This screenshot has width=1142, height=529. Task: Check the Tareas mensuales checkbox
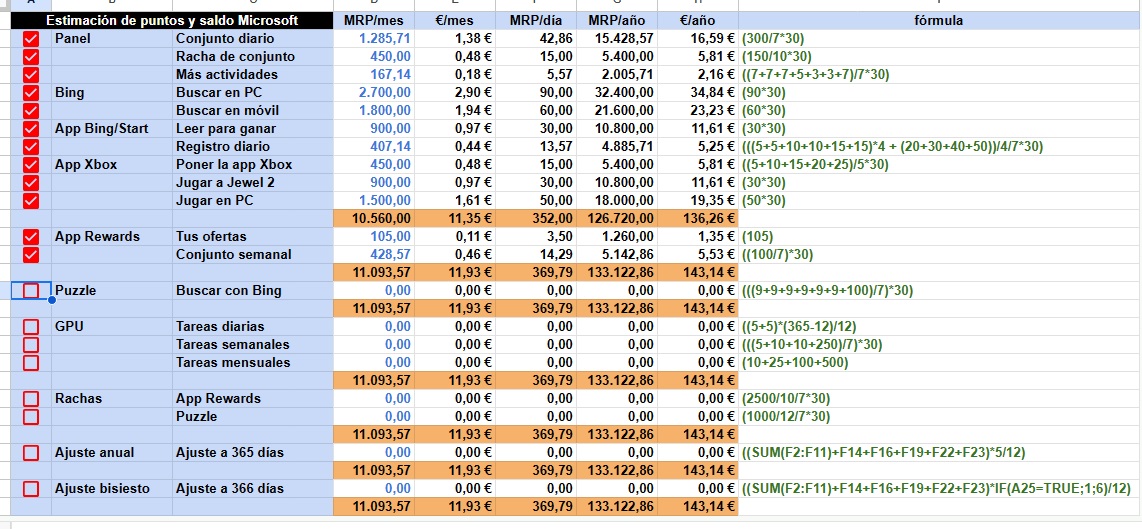point(31,362)
